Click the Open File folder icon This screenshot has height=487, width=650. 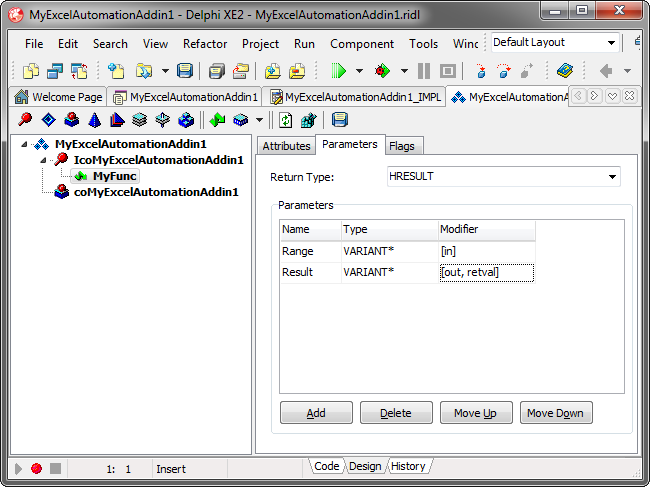(143, 71)
